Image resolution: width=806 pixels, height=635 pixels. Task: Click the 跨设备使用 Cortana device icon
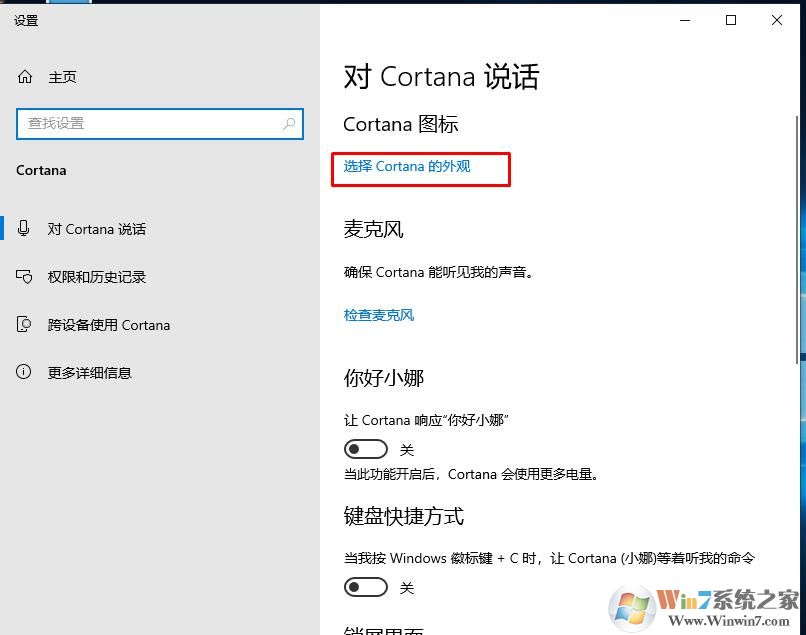click(24, 324)
